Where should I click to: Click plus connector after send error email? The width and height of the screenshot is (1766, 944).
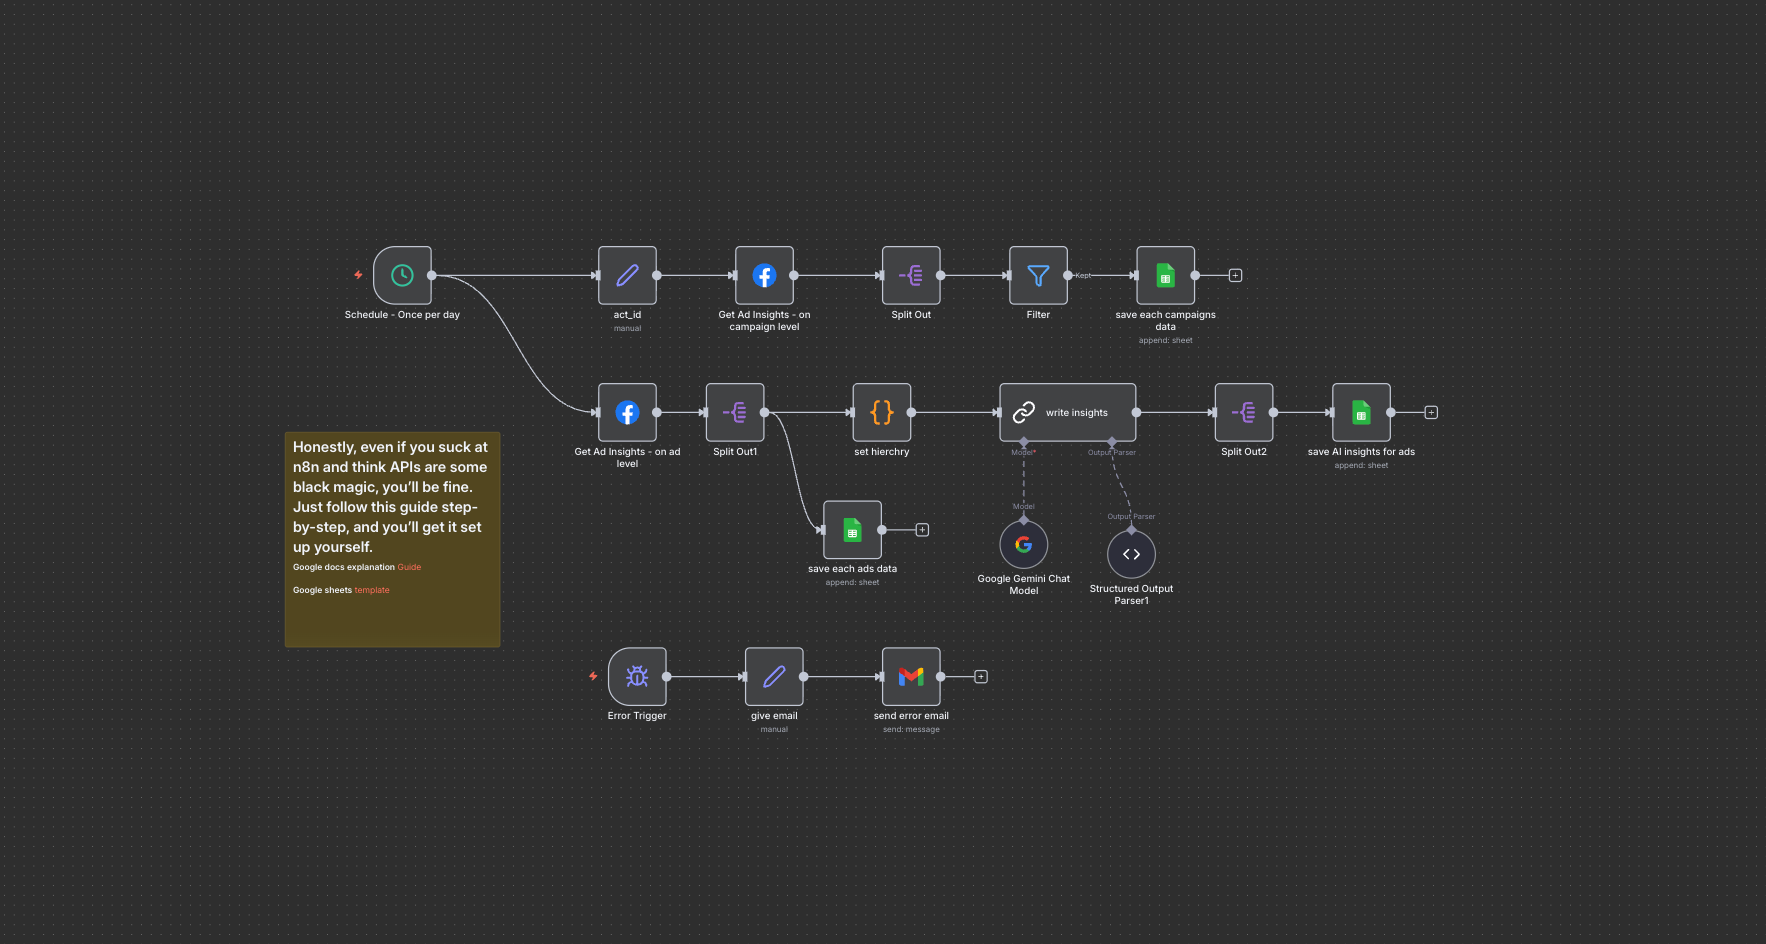pos(981,677)
